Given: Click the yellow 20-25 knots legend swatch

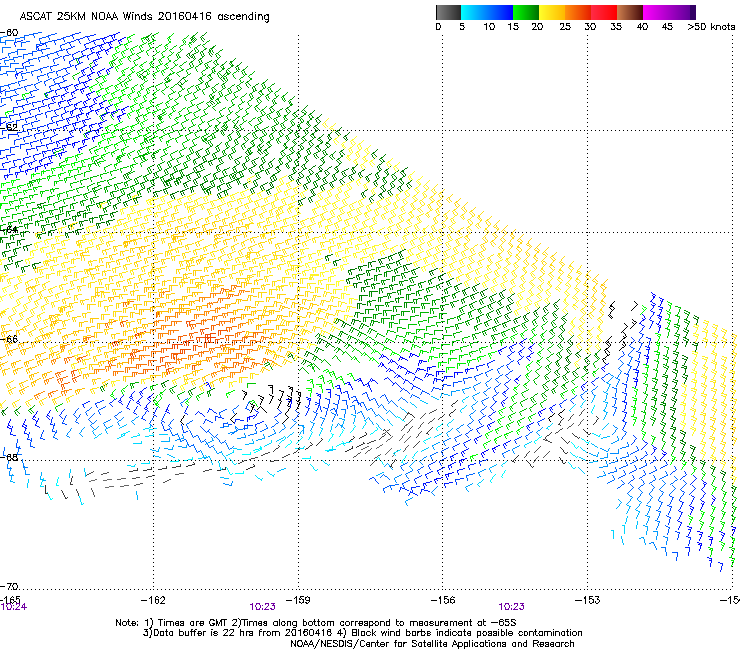Looking at the screenshot, I should tap(552, 12).
